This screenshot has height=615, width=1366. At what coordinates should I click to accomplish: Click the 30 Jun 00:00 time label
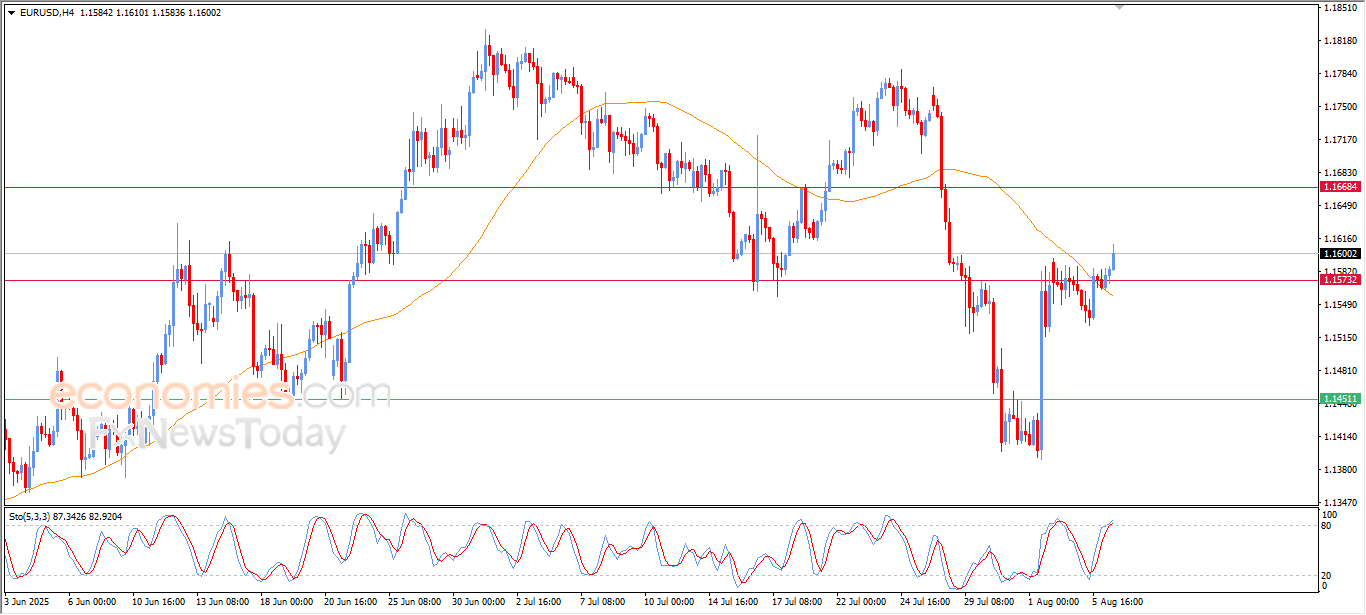(x=479, y=602)
